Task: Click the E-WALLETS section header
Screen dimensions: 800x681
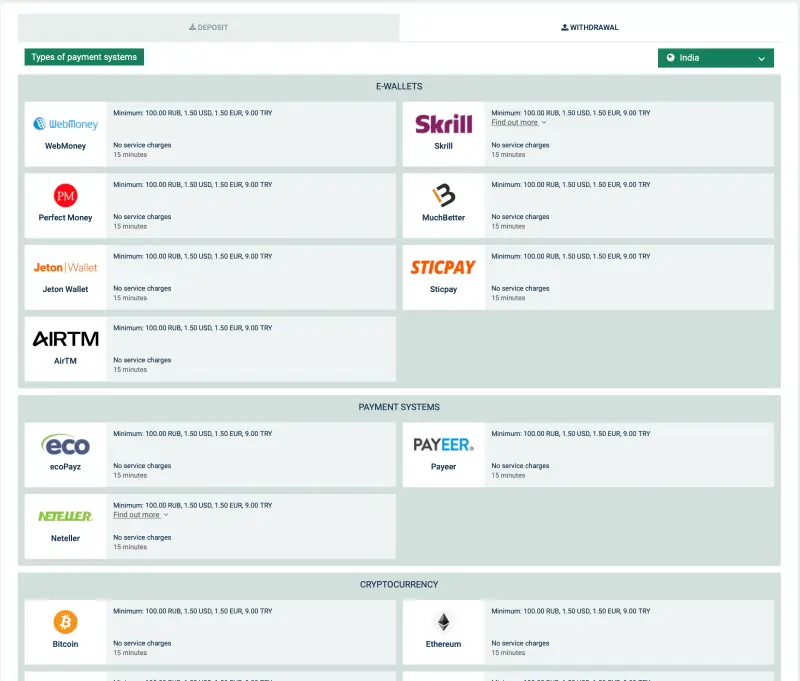Action: click(x=399, y=87)
